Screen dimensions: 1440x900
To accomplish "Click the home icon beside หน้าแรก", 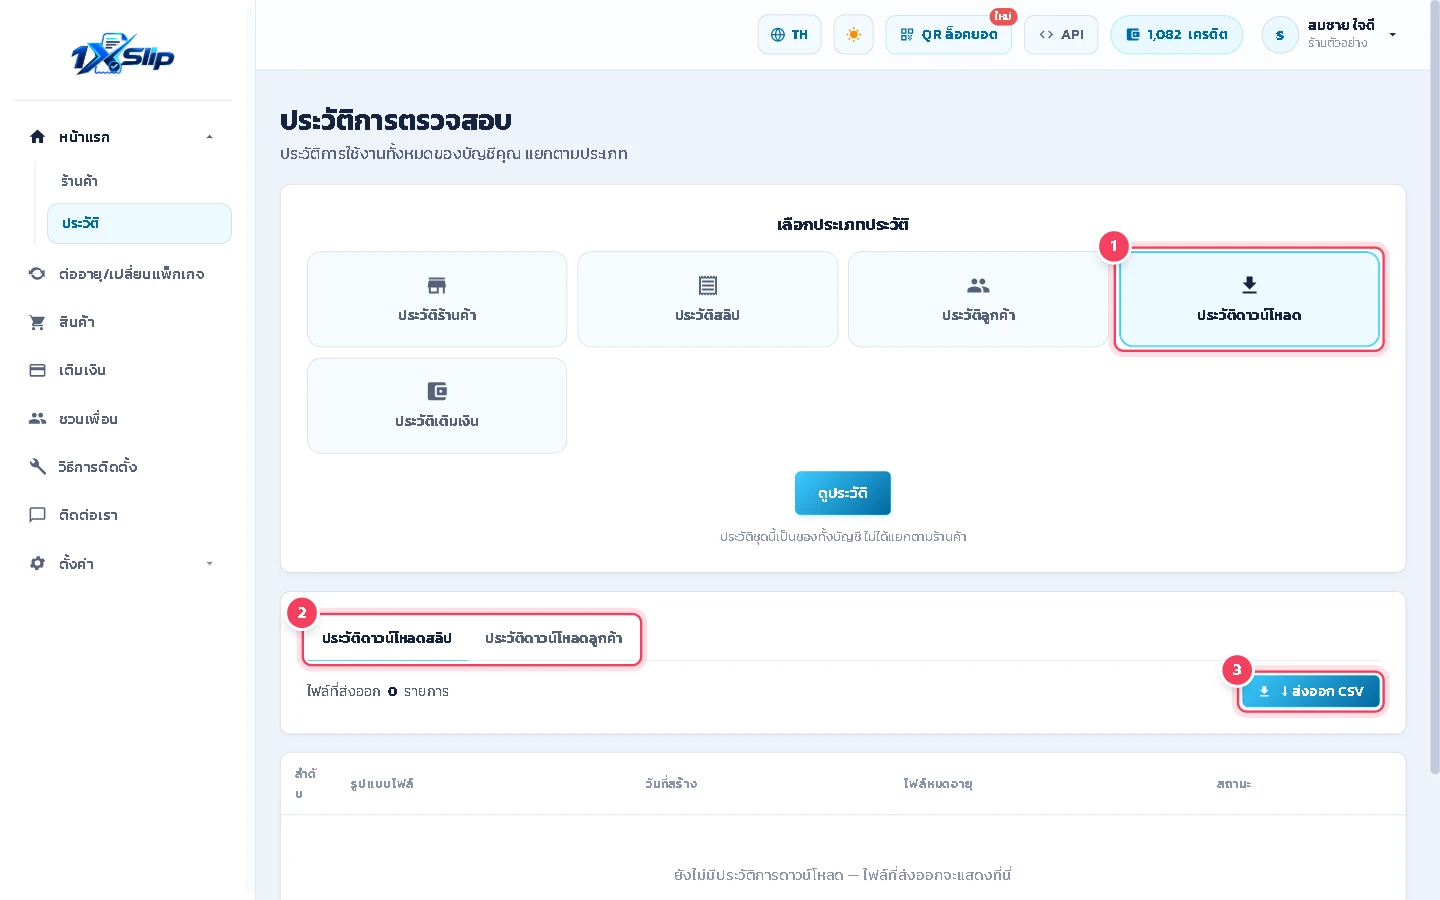I will coord(38,137).
